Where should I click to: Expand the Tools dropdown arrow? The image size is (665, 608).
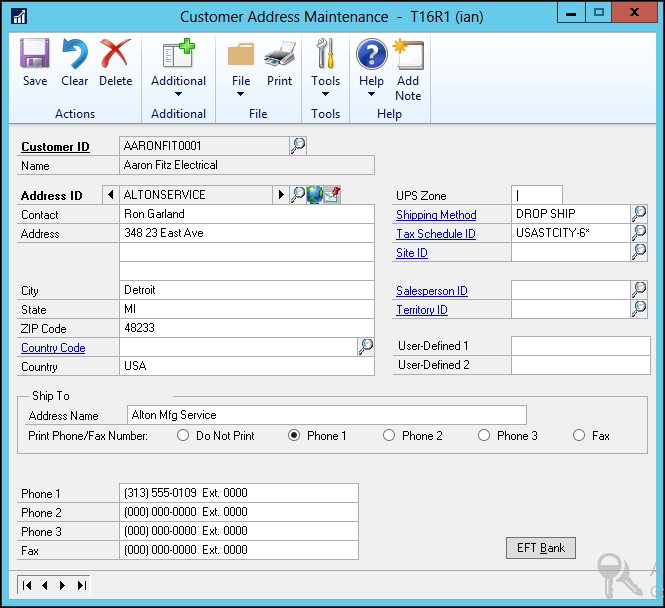[325, 94]
